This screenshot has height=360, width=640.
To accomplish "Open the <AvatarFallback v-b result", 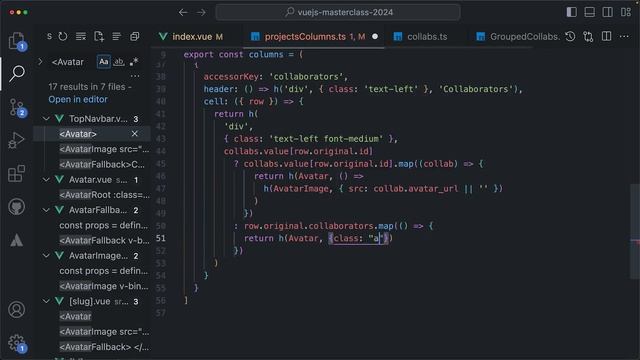I will pos(92,240).
